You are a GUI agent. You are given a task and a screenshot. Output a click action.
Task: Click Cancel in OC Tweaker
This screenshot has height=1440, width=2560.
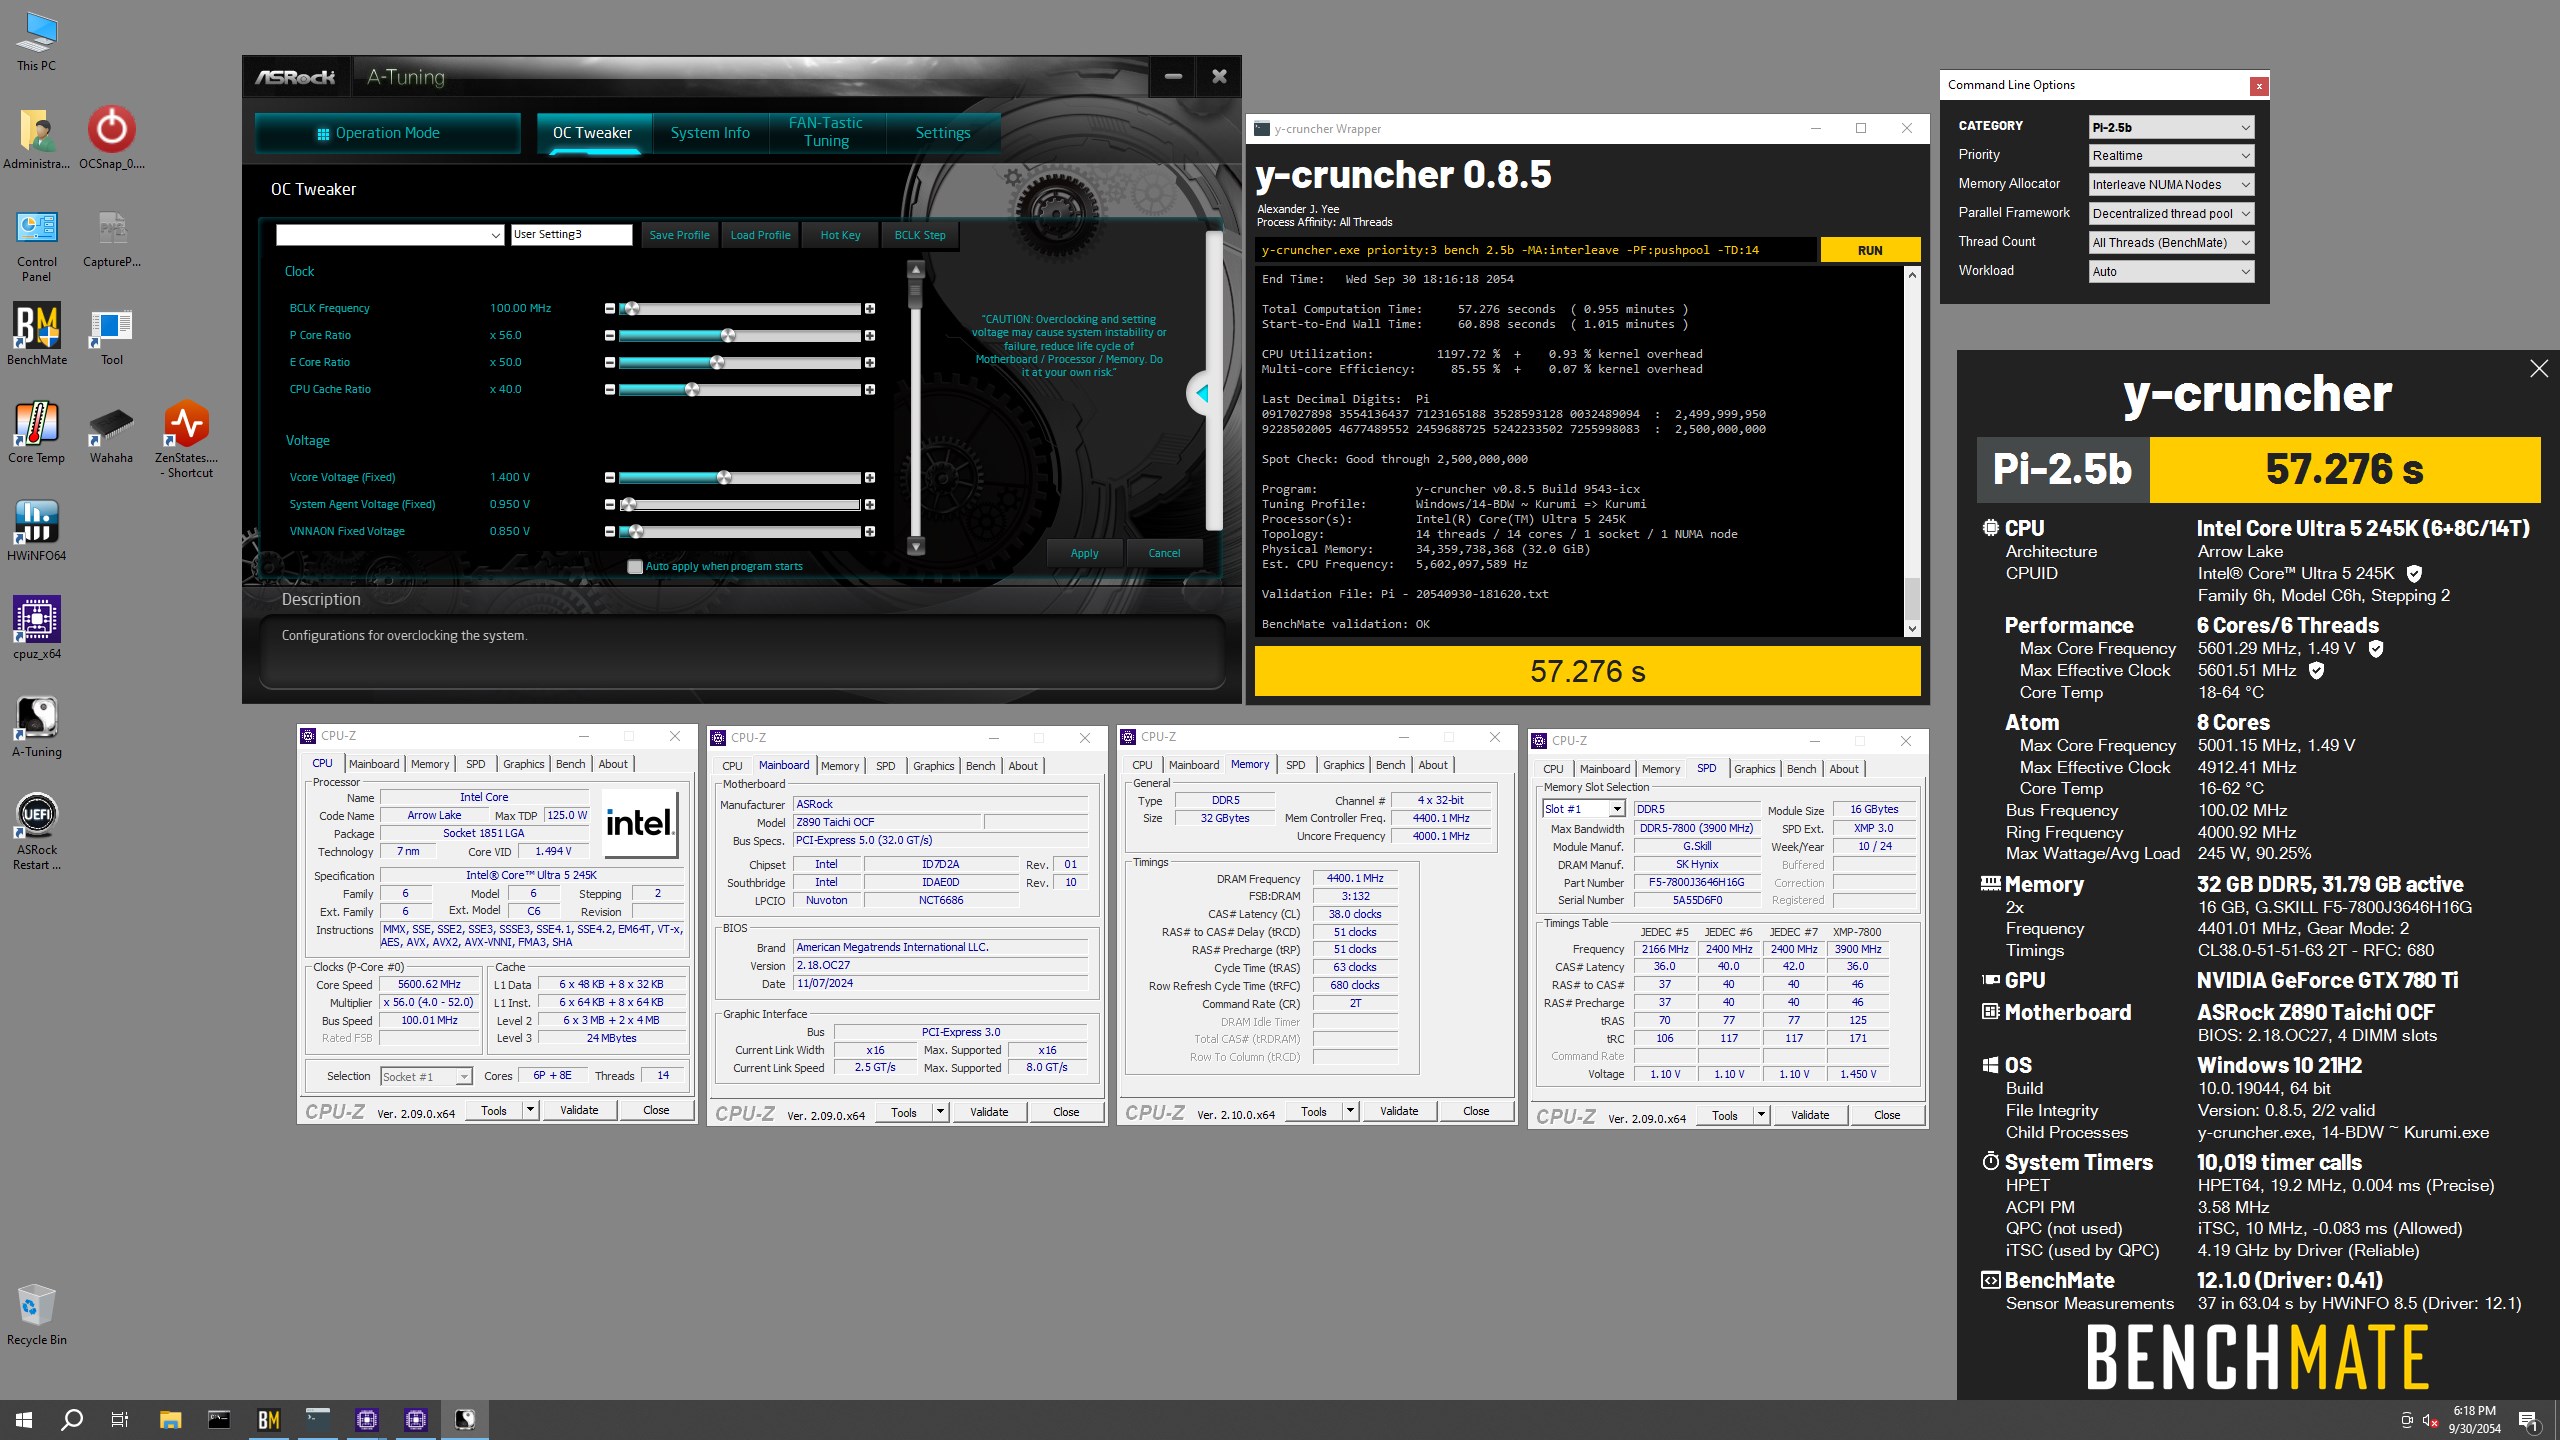1164,553
